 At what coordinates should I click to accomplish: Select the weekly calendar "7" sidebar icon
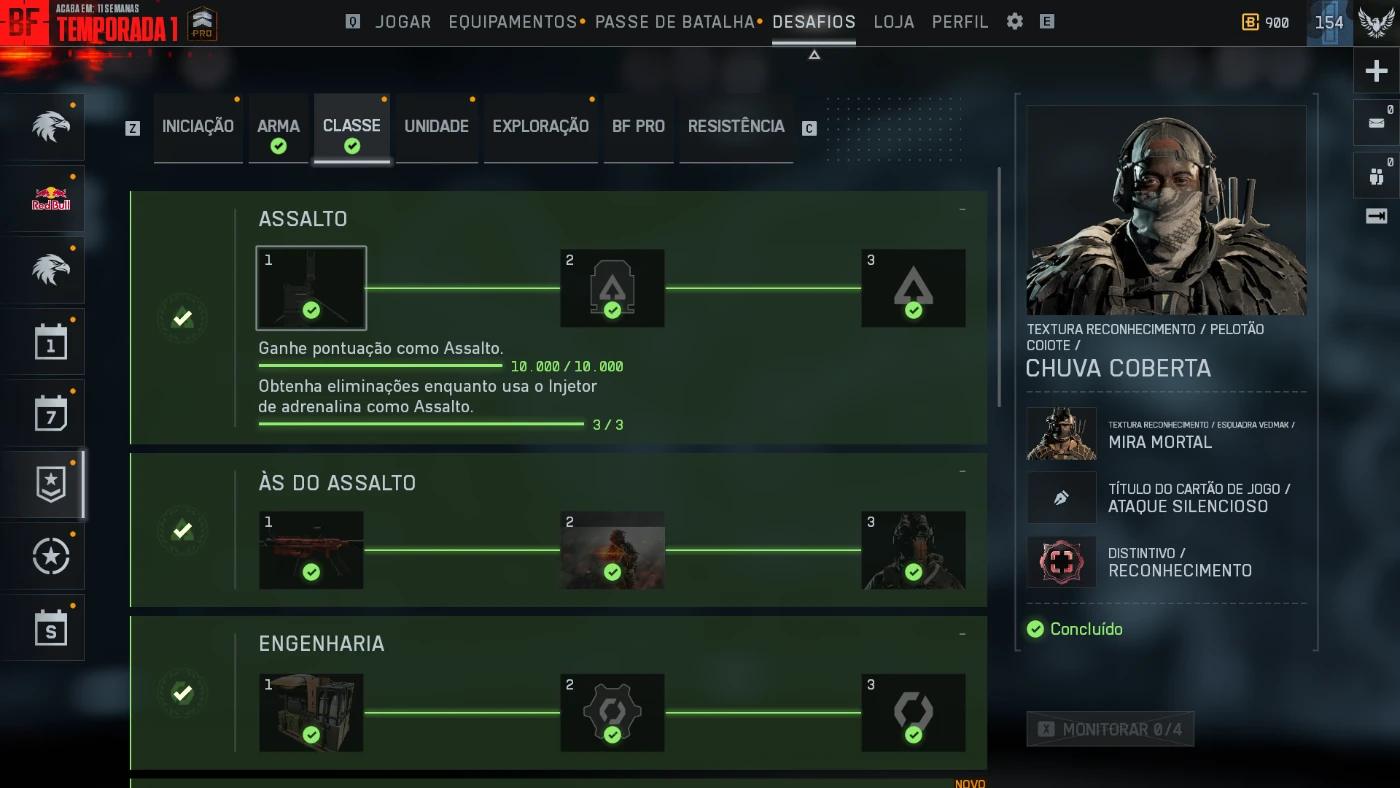point(50,413)
